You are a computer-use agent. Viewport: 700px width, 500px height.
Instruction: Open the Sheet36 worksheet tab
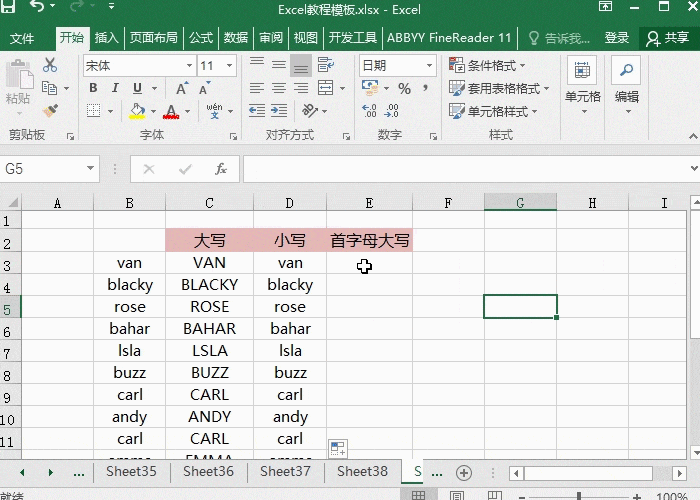pos(208,471)
